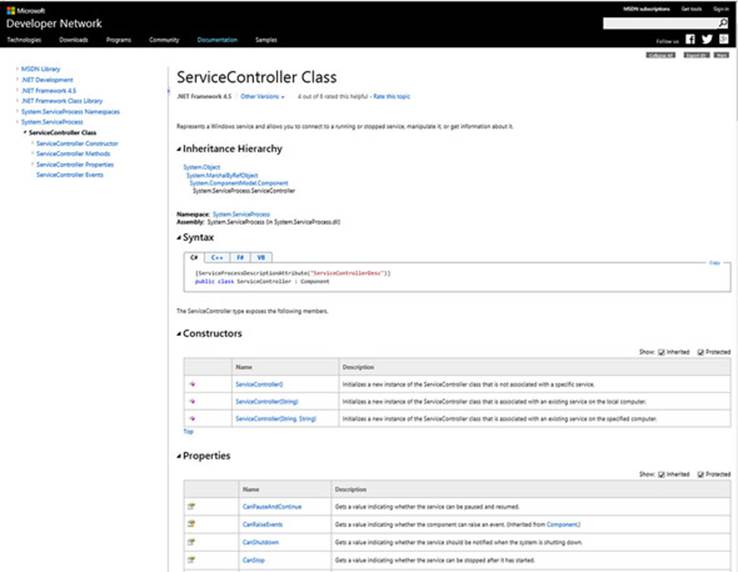This screenshot has width=738, height=572.
Task: Follow the System.ServiceProcess namespace link
Action: (241, 214)
